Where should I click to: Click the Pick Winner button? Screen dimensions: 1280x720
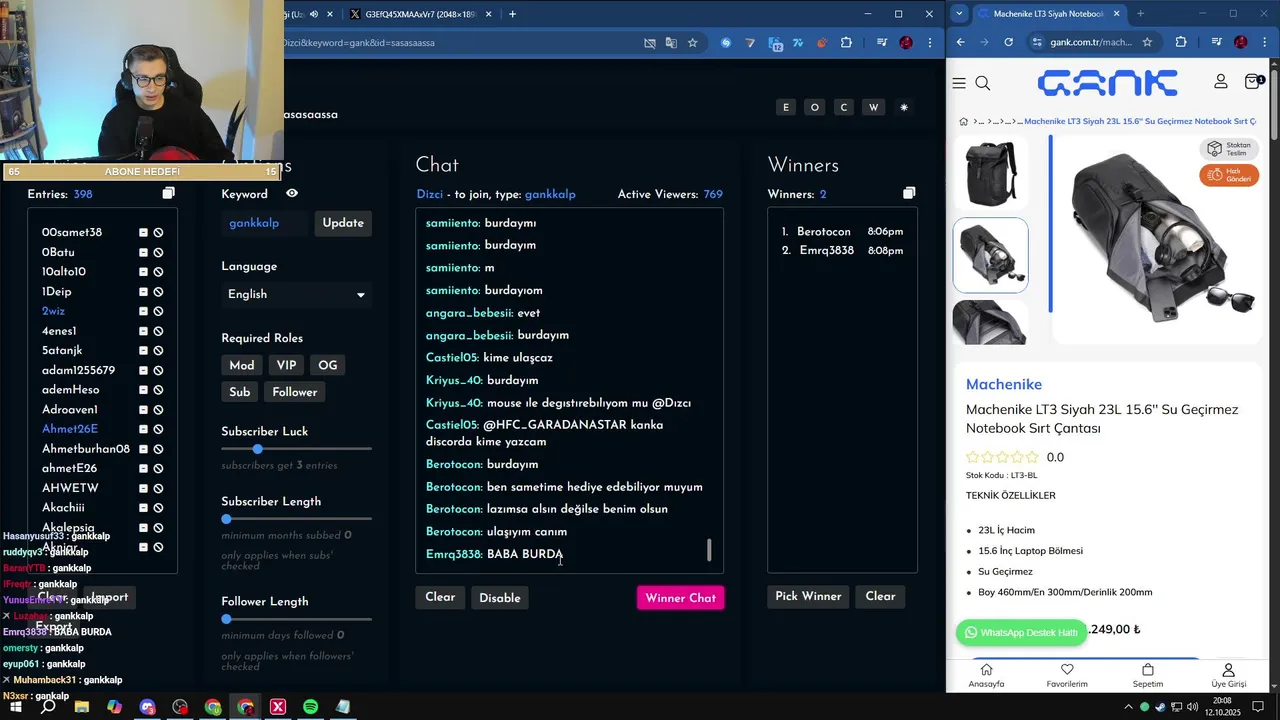point(808,596)
